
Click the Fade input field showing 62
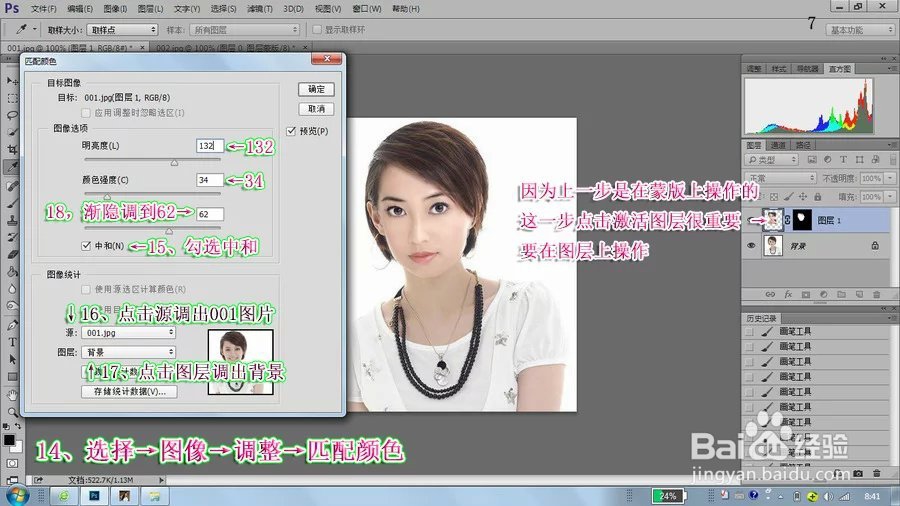point(210,214)
